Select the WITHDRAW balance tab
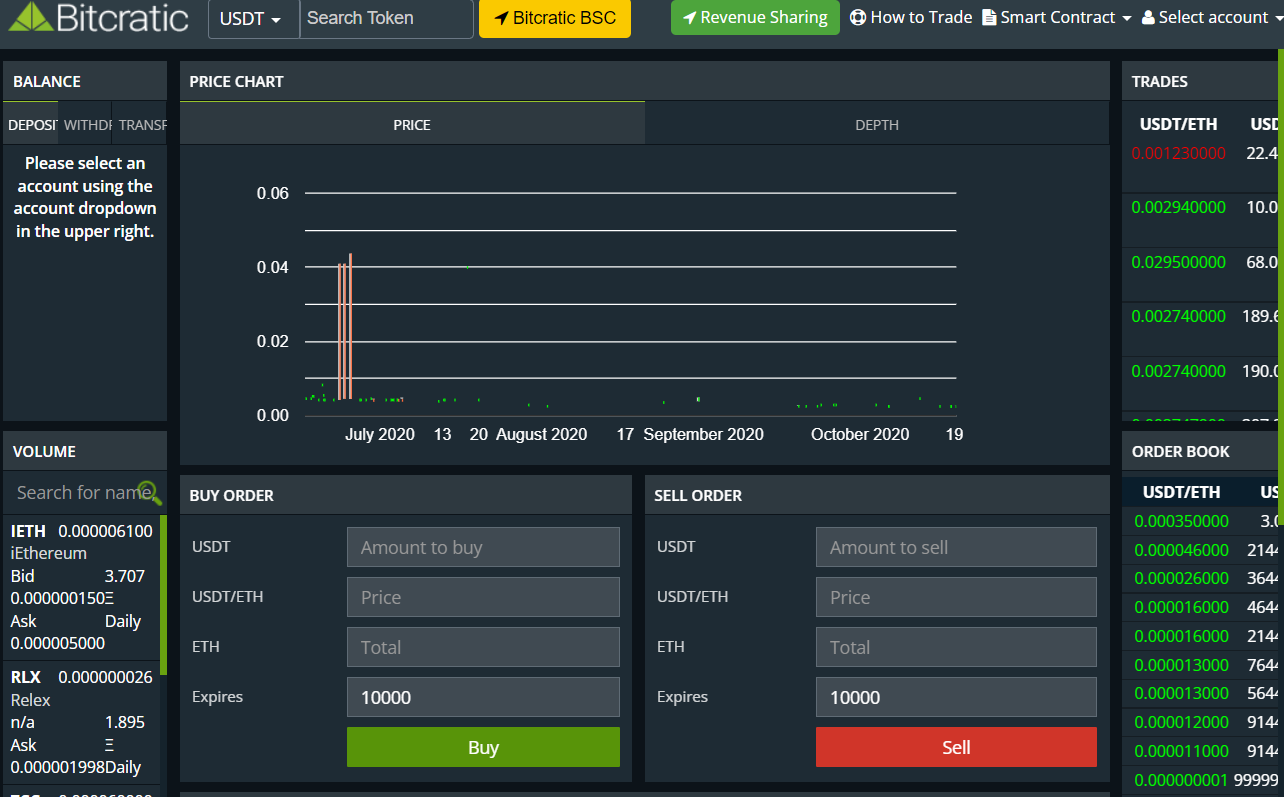Image resolution: width=1284 pixels, height=797 pixels. 86,125
